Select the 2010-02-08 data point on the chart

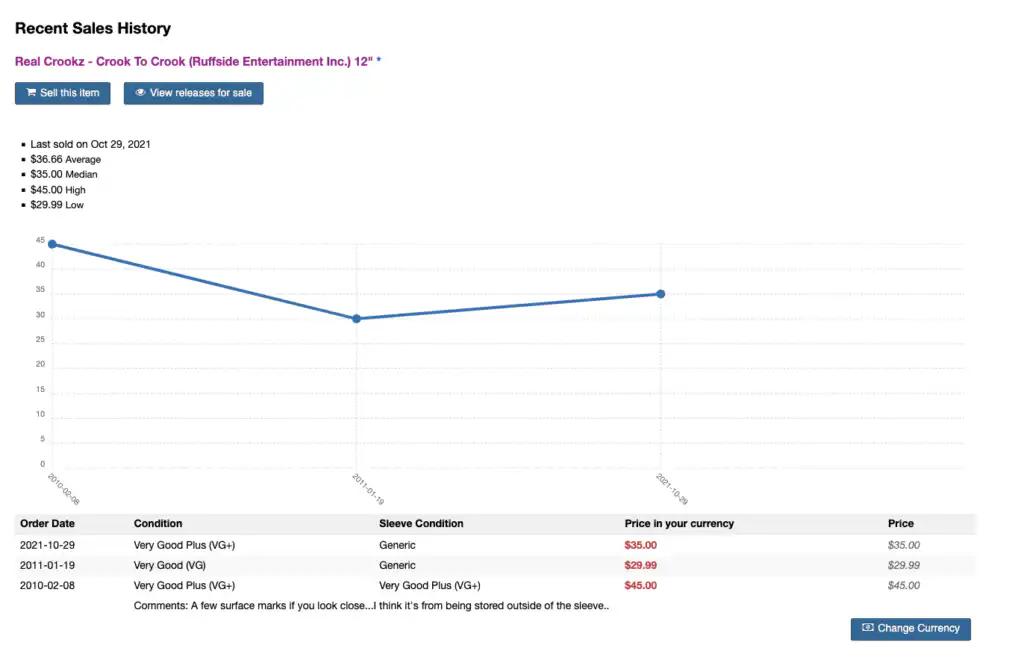(53, 243)
